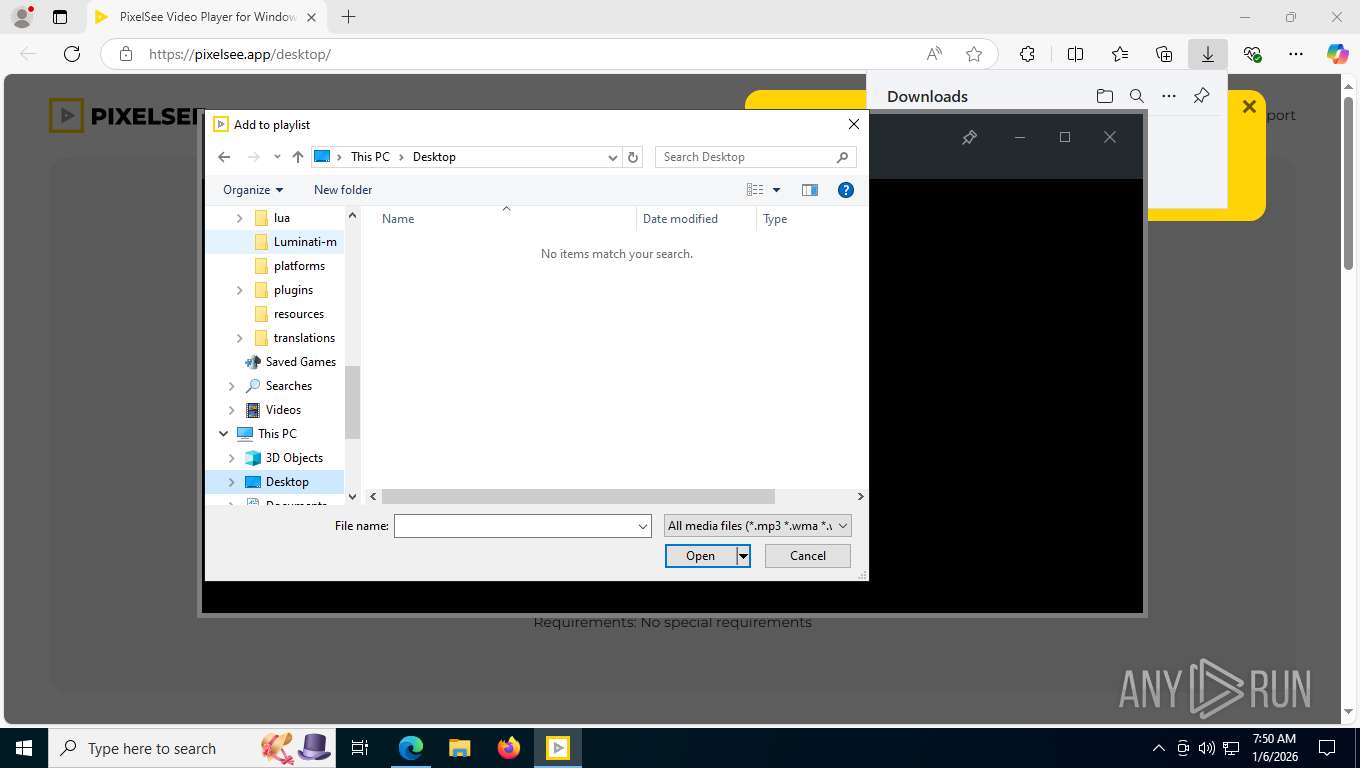Toggle Edge split screen
The height and width of the screenshot is (768, 1360).
tap(1075, 54)
